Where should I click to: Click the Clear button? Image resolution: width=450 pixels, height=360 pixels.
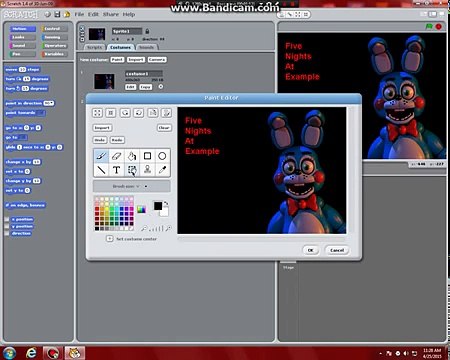pyautogui.click(x=164, y=128)
